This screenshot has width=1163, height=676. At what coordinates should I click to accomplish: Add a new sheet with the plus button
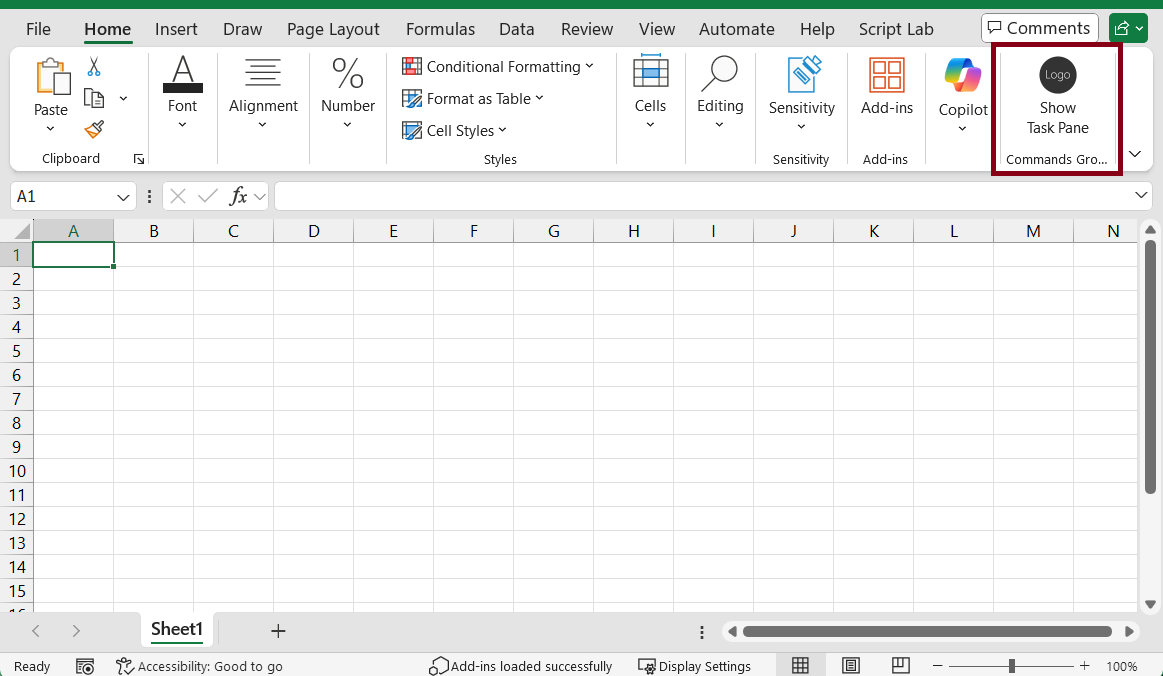pyautogui.click(x=278, y=631)
